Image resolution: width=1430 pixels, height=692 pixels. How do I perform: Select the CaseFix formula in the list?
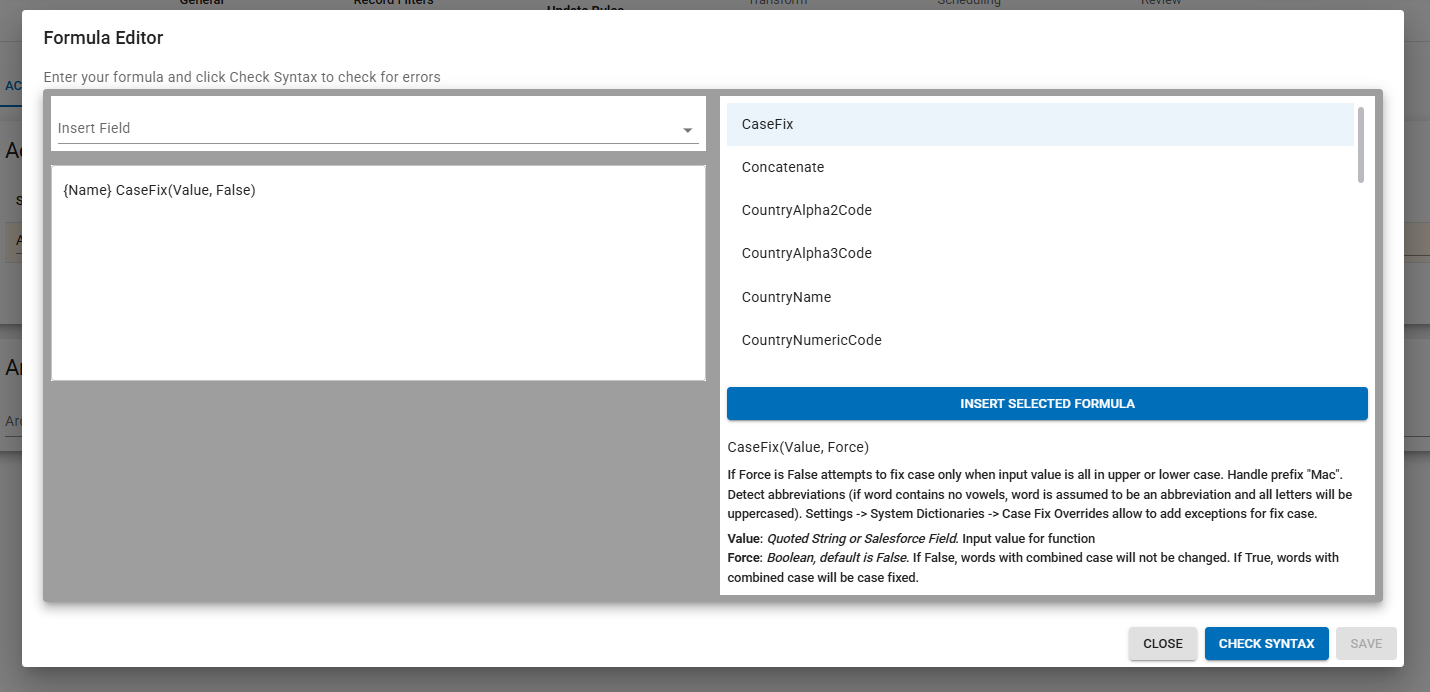[x=1040, y=123]
